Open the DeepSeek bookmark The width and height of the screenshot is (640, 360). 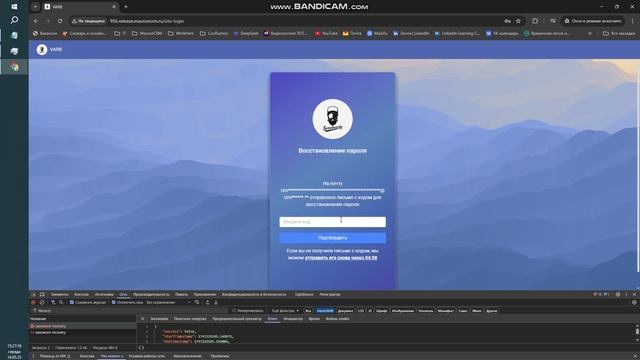[x=246, y=33]
